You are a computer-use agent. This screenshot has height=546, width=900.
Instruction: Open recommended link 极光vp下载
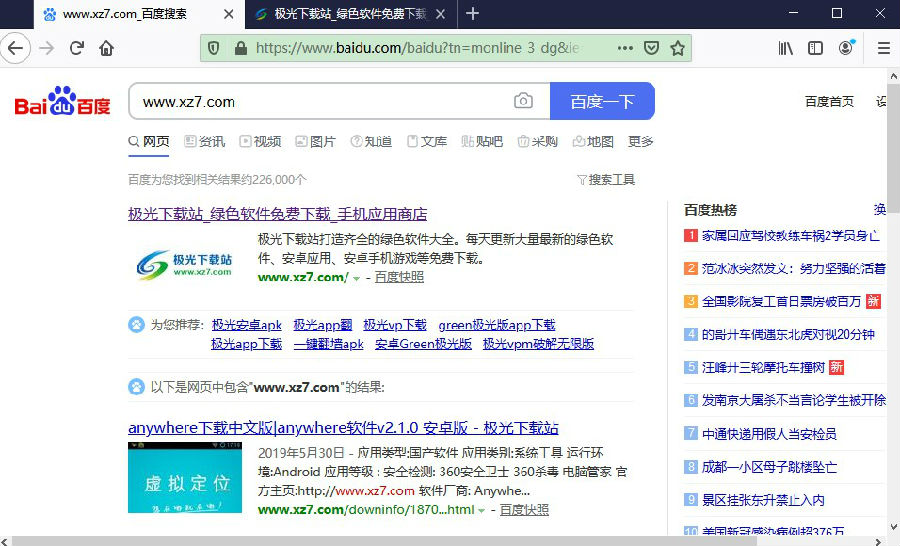(395, 325)
